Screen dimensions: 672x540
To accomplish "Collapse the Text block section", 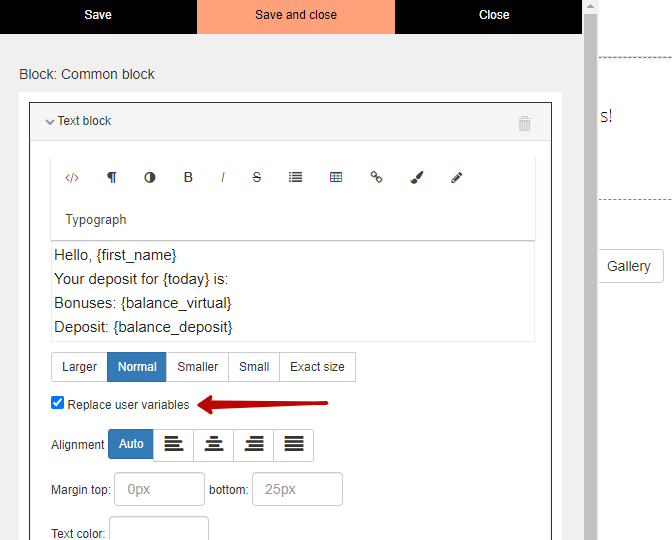I will (x=50, y=122).
